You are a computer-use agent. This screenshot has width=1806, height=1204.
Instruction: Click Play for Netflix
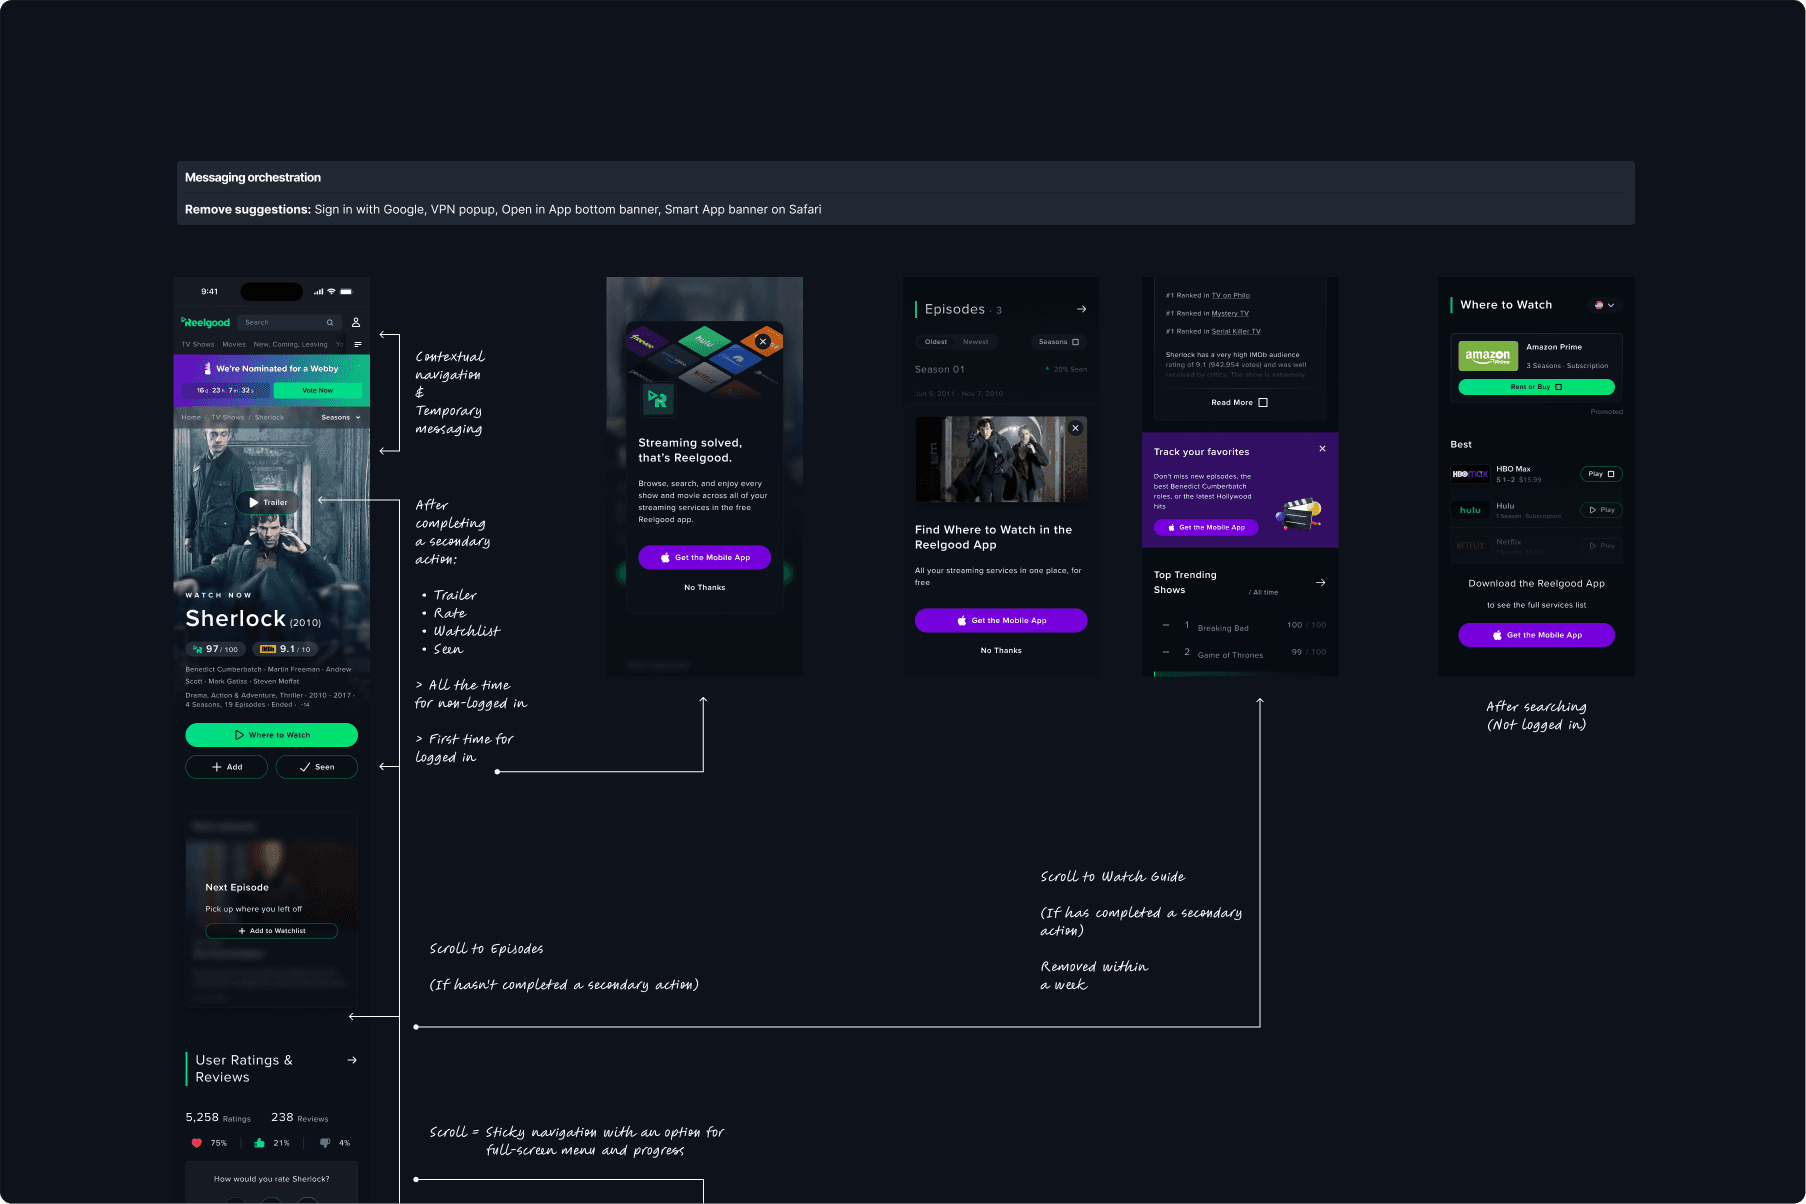pos(1601,546)
